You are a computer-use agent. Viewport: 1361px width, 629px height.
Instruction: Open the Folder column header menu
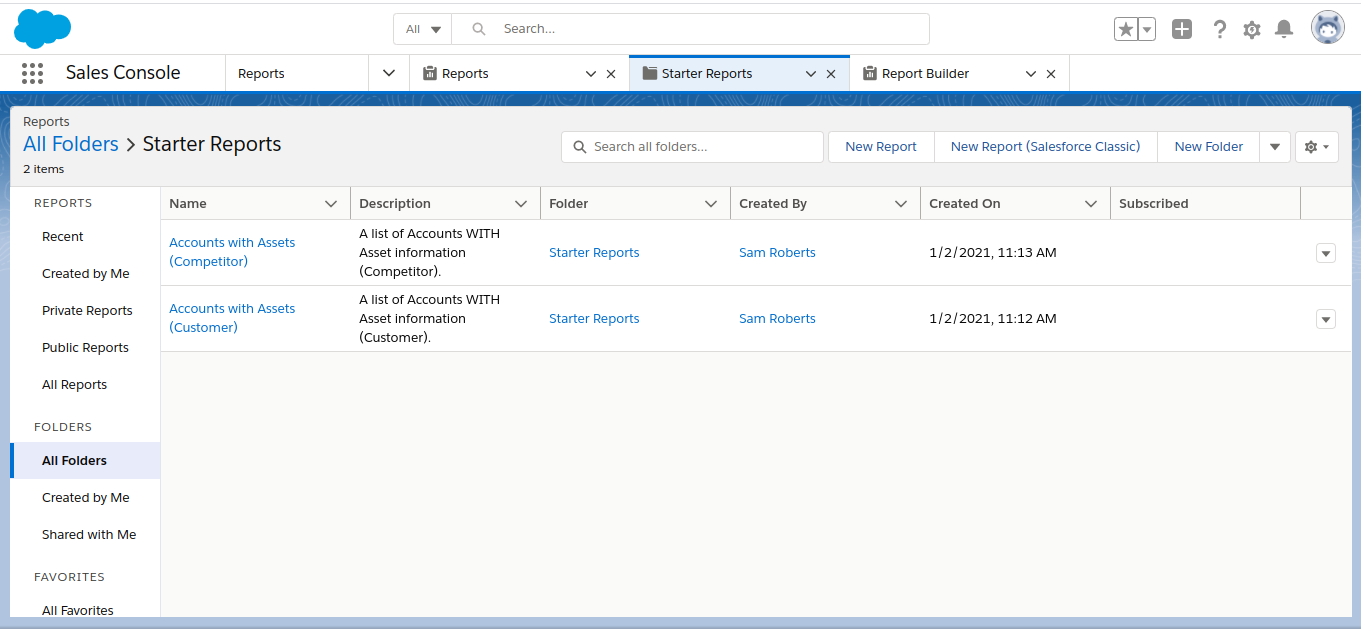click(711, 203)
